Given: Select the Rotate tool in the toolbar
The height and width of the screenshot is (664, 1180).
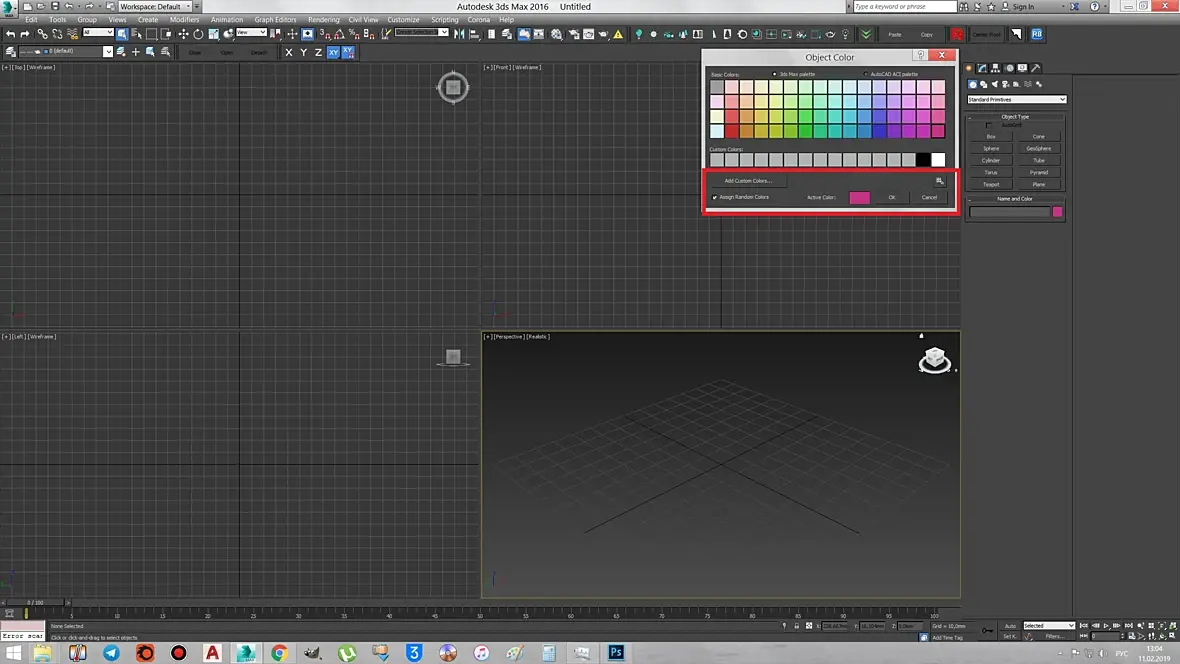Looking at the screenshot, I should (198, 34).
